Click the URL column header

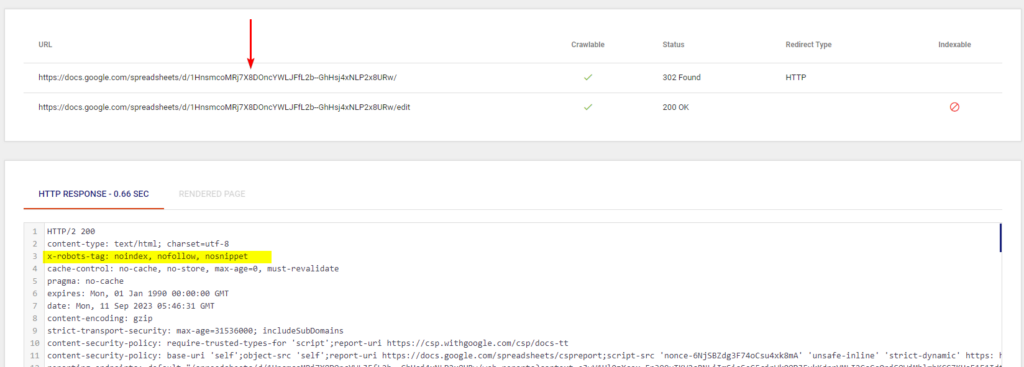click(45, 44)
